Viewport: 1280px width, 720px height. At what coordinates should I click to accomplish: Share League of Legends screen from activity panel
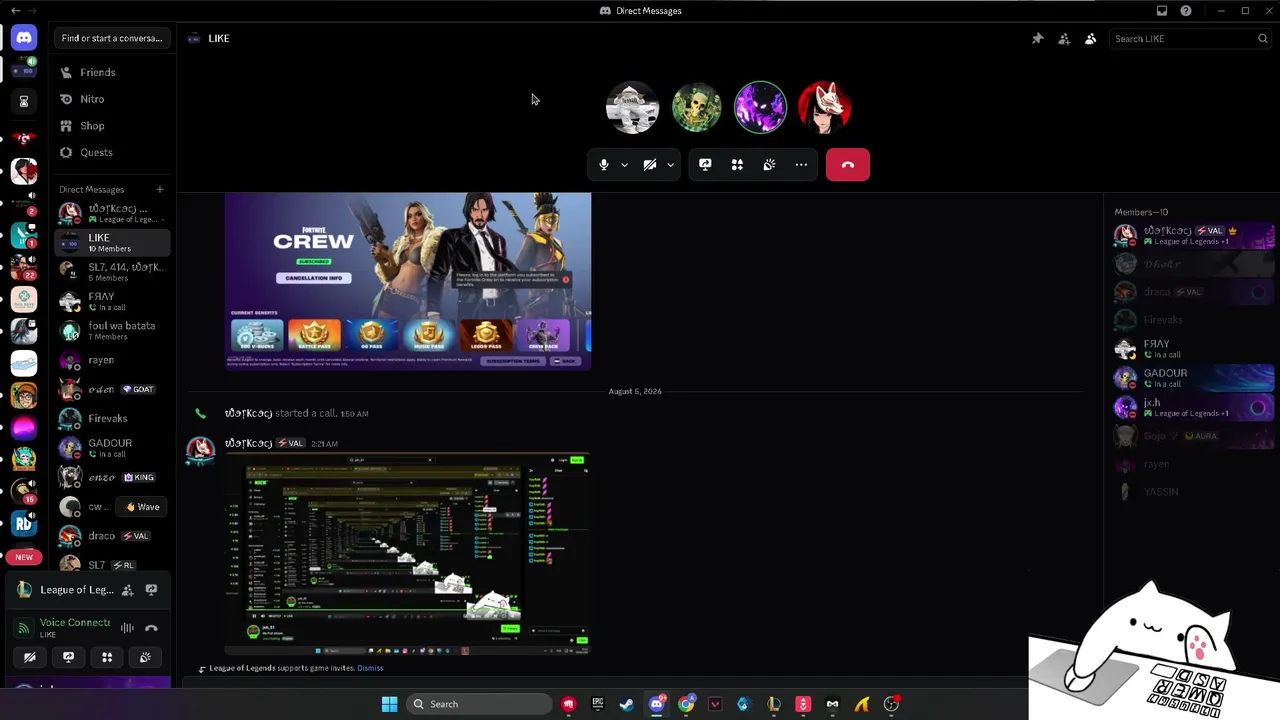[x=151, y=590]
